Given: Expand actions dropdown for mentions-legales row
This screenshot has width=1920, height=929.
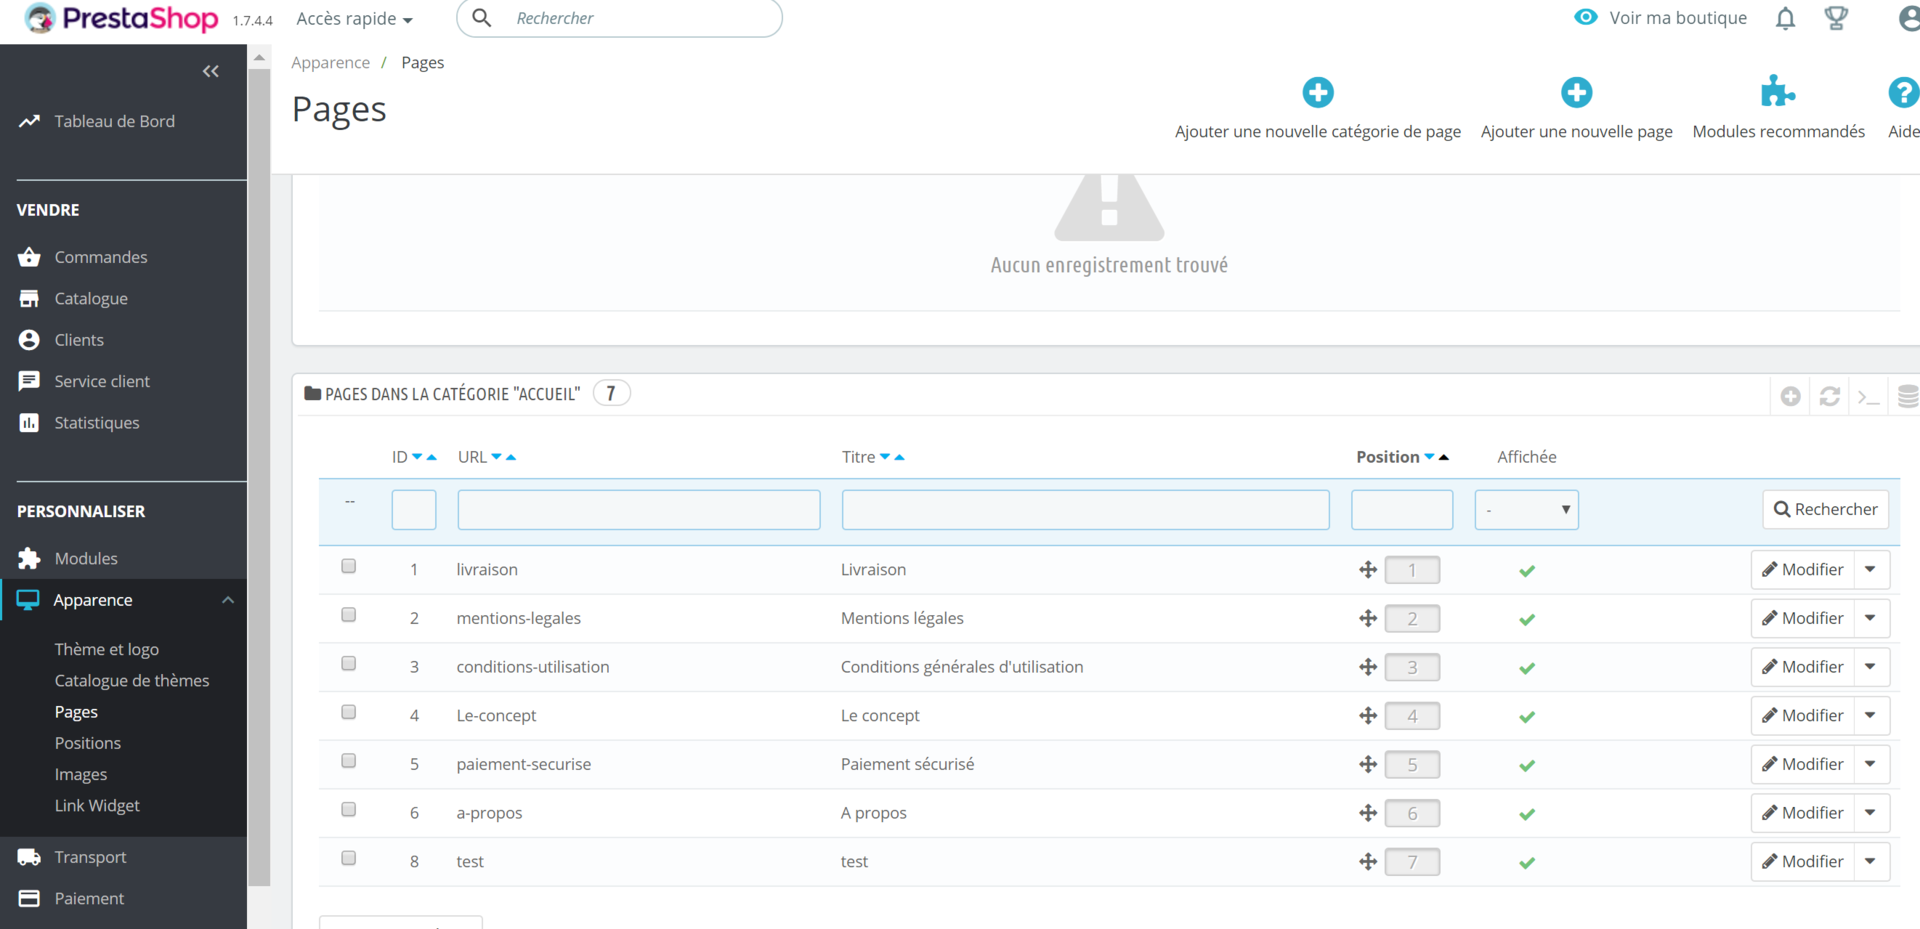Looking at the screenshot, I should tap(1871, 618).
